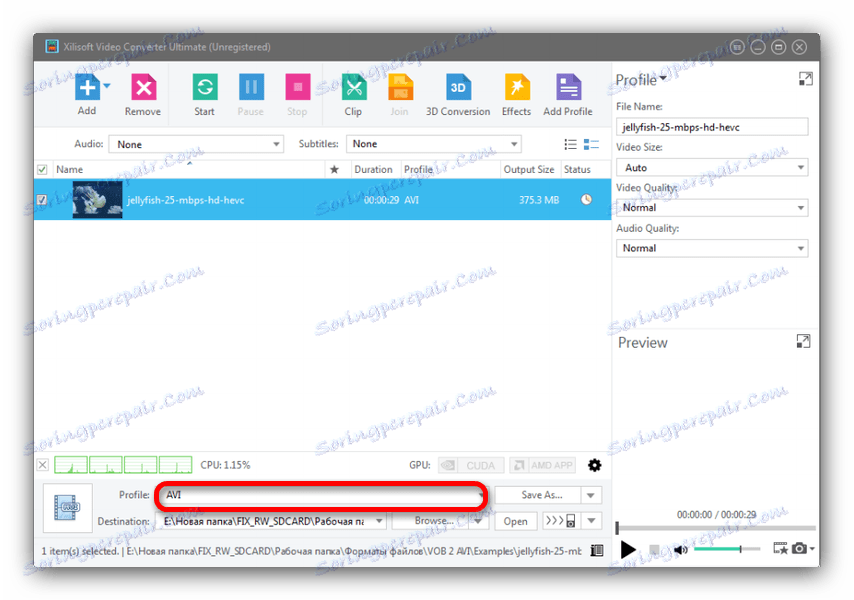Toggle the select-all checkbox in header
Screen dimensions: 854x600
(x=42, y=170)
